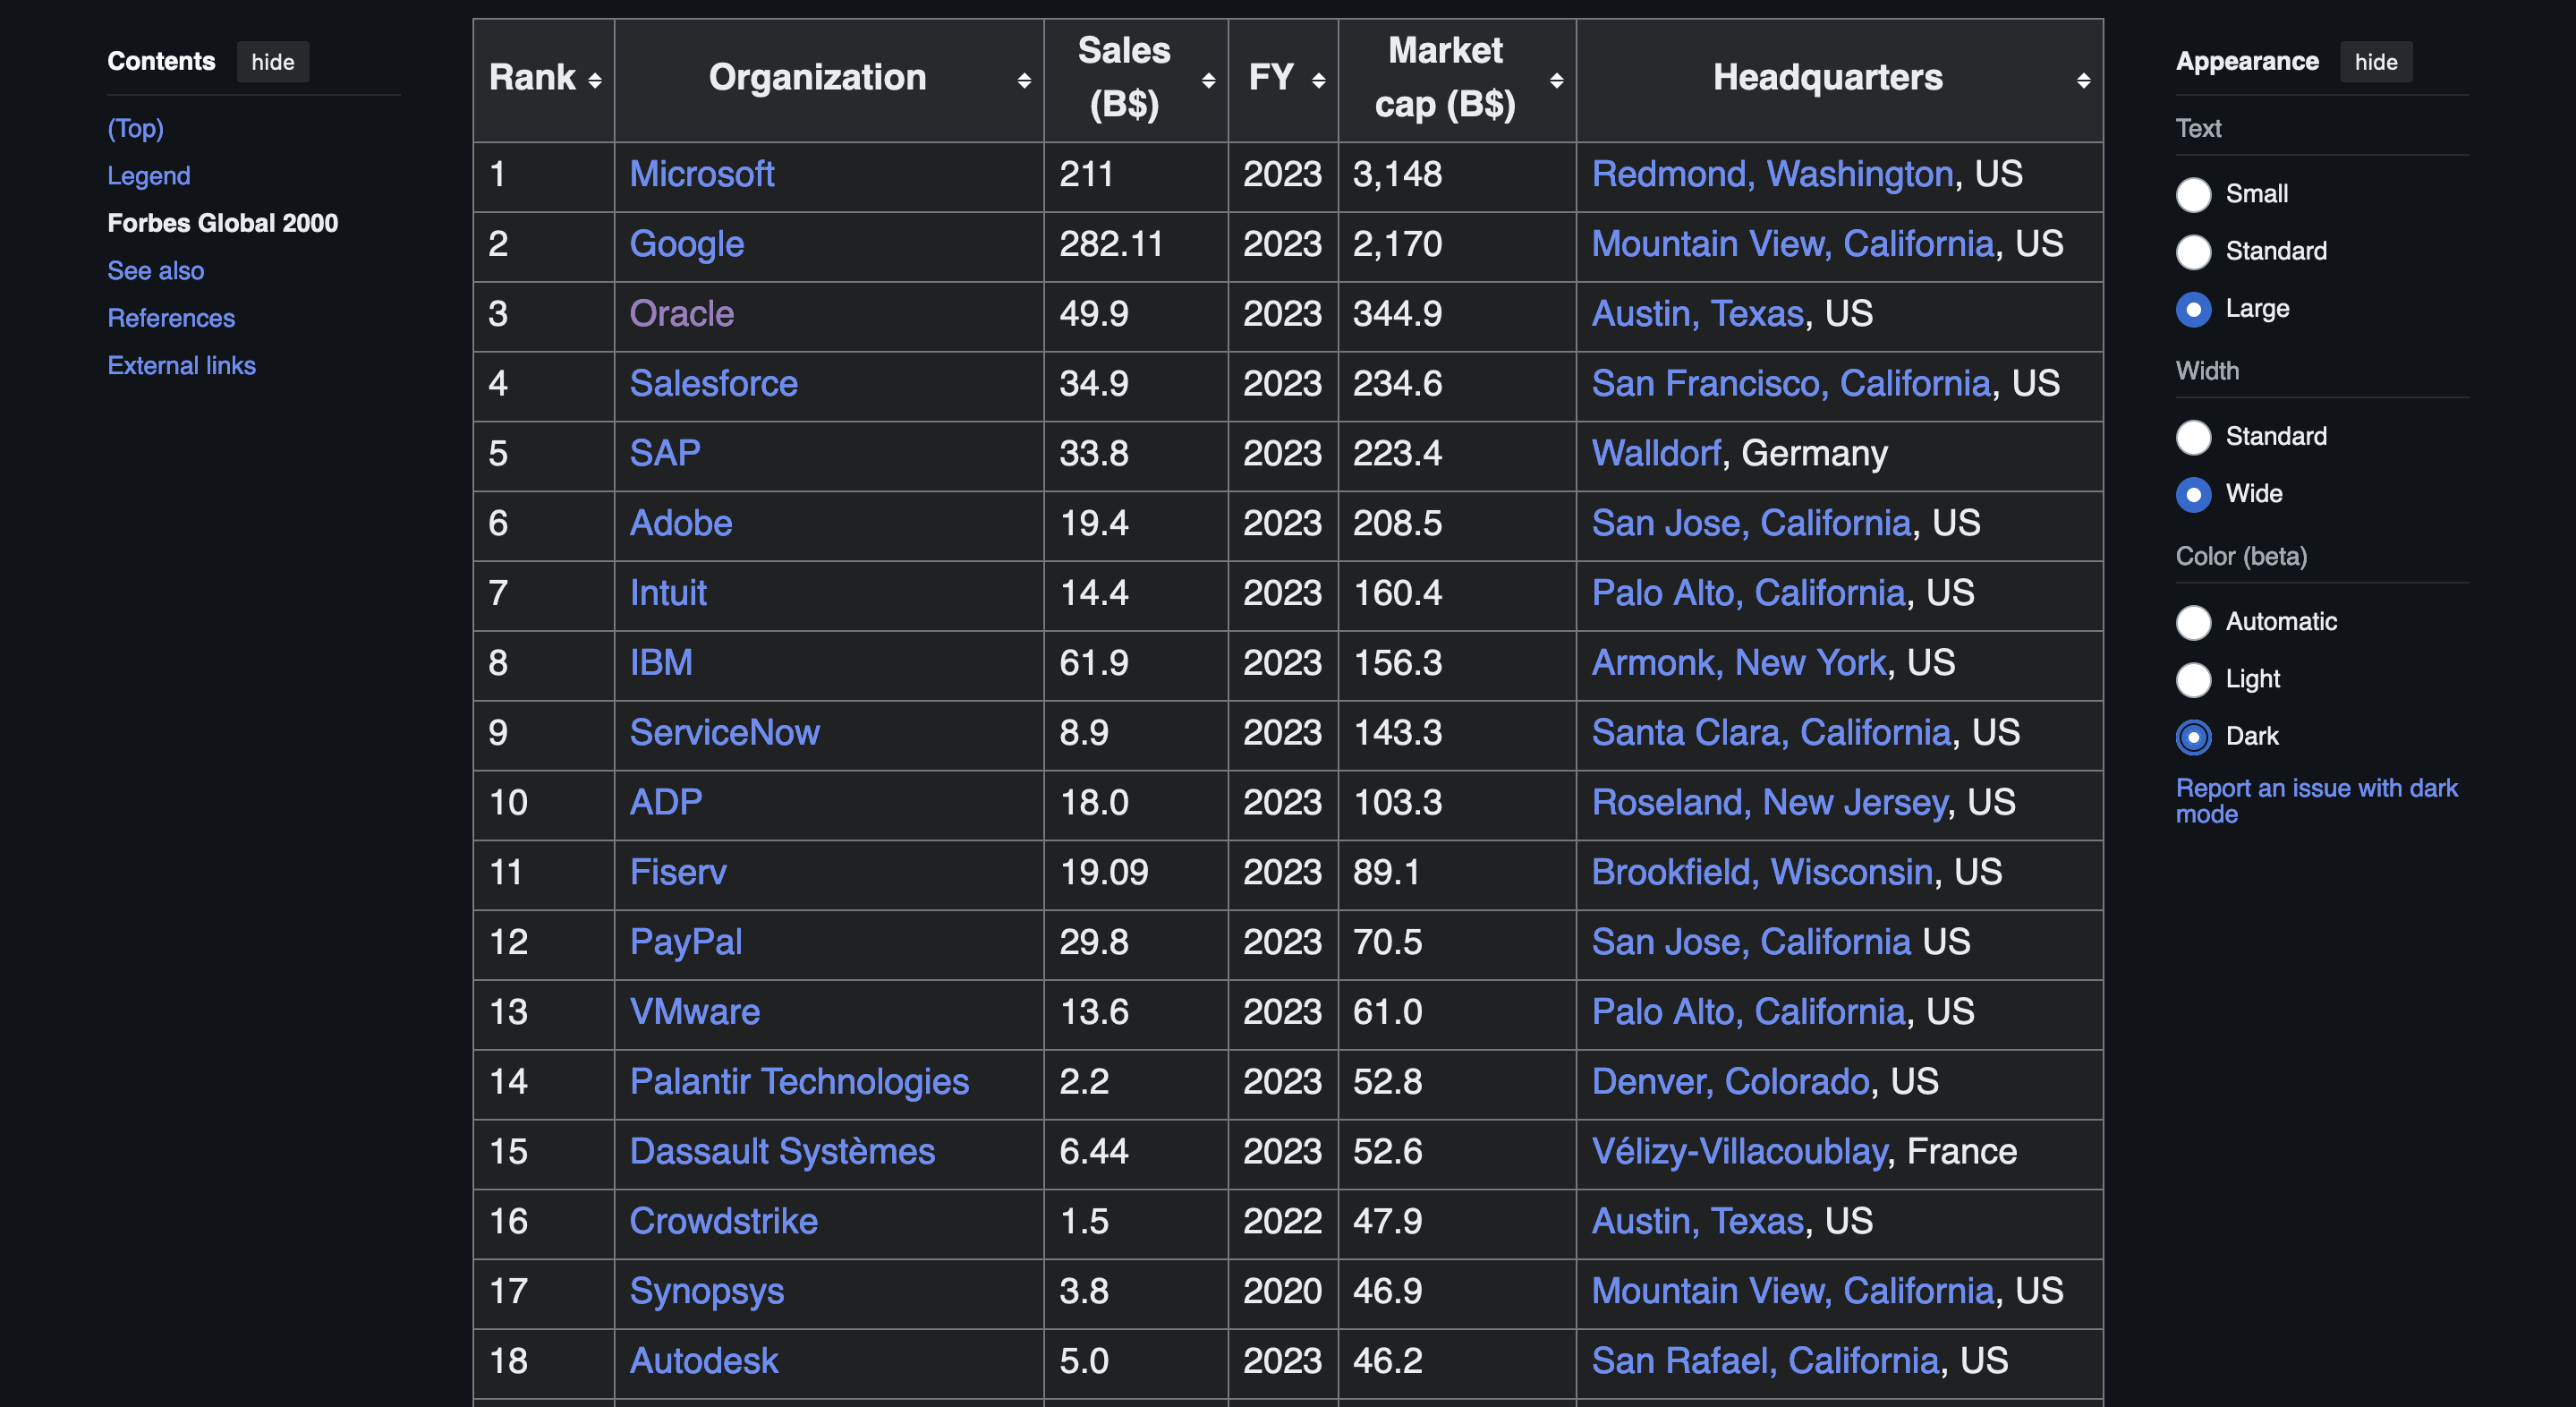Select Large text size
This screenshot has width=2576, height=1407.
click(2193, 309)
